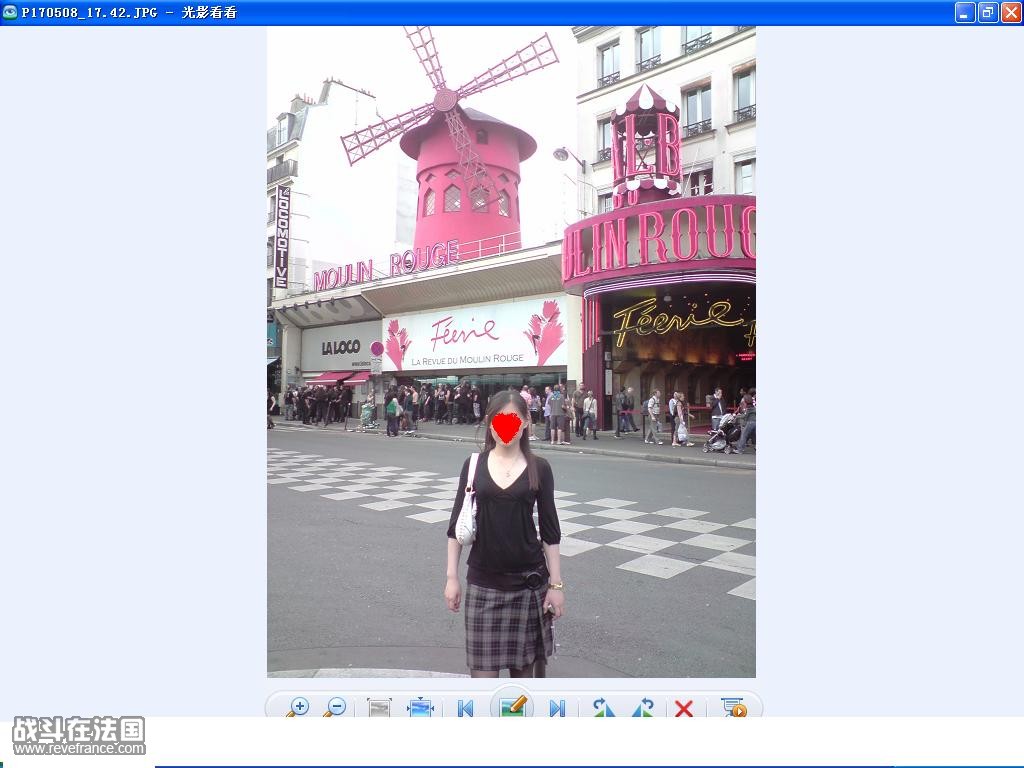Restore down the viewer window
Image resolution: width=1024 pixels, height=768 pixels.
(987, 12)
